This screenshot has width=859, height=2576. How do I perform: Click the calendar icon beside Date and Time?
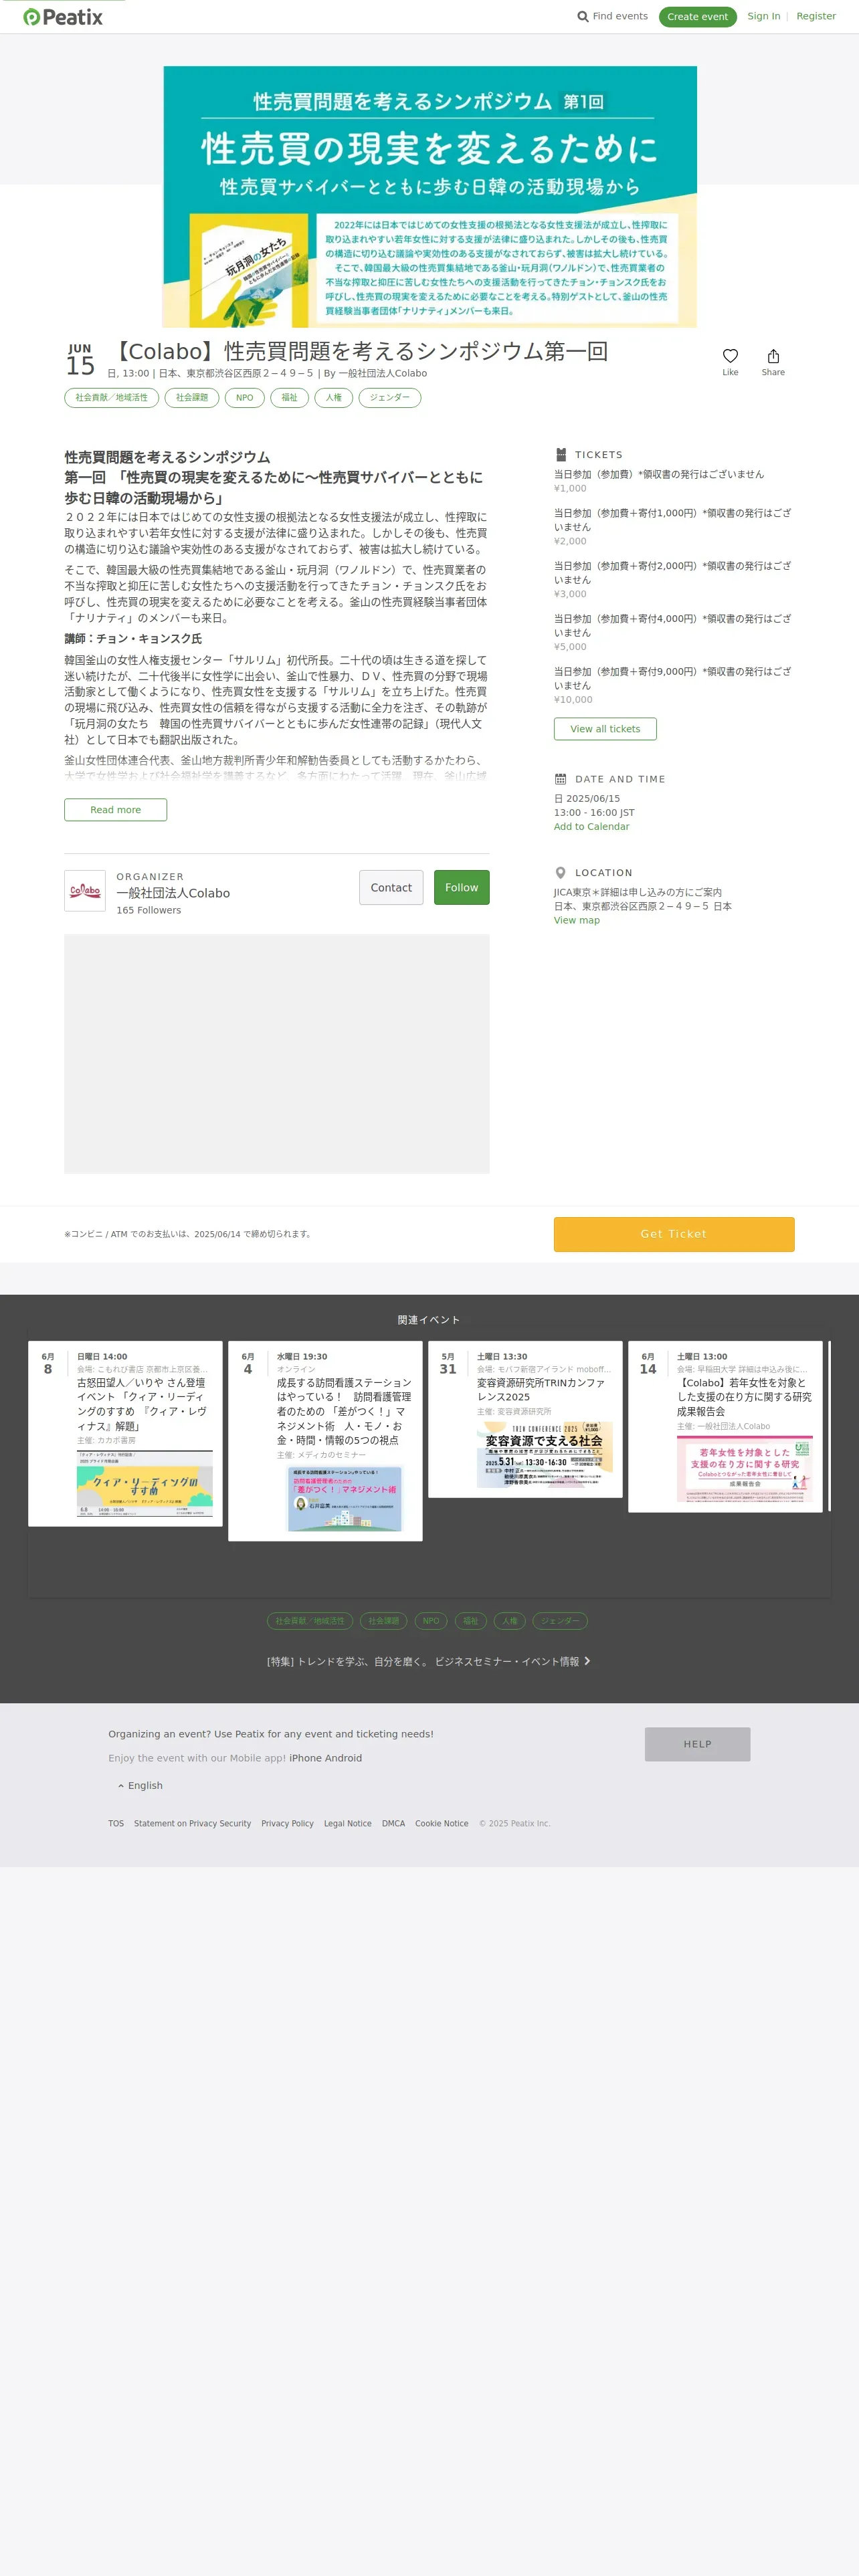coord(560,779)
